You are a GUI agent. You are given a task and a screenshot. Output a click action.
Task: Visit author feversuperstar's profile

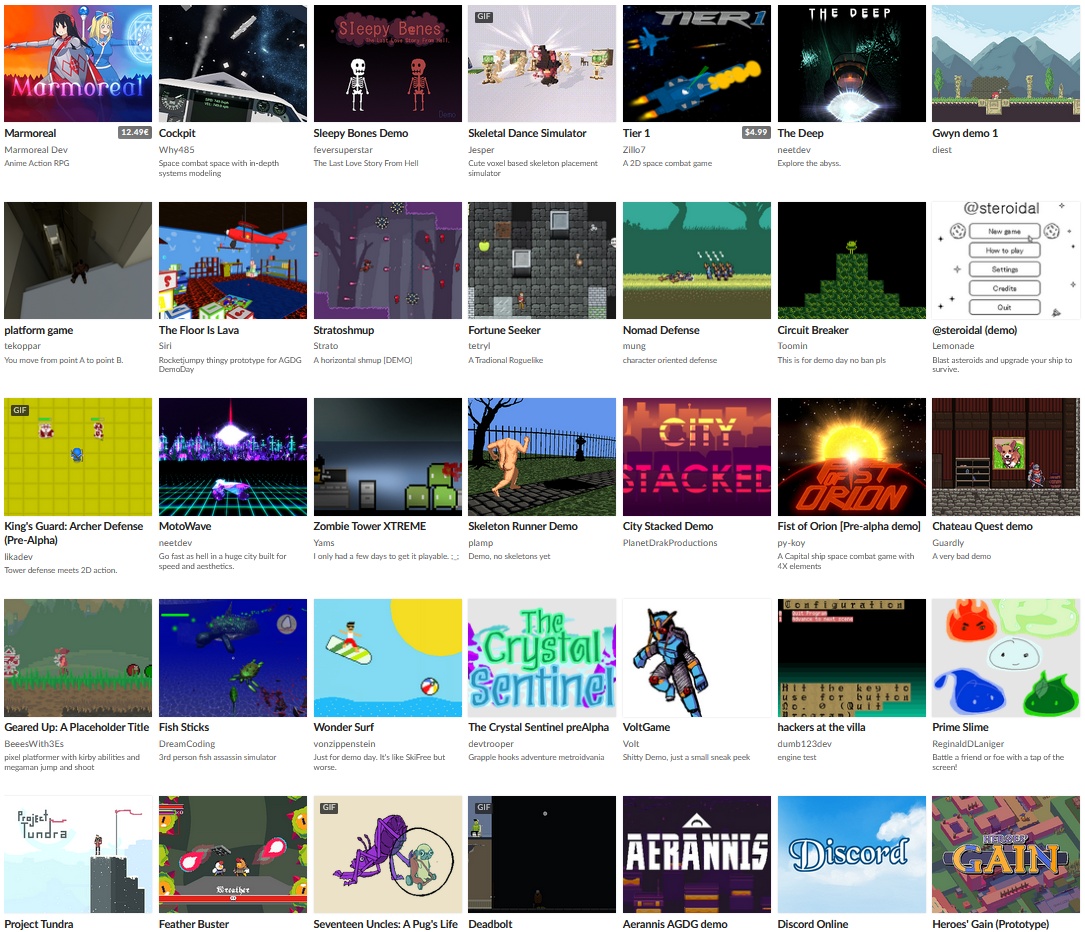[x=343, y=149]
